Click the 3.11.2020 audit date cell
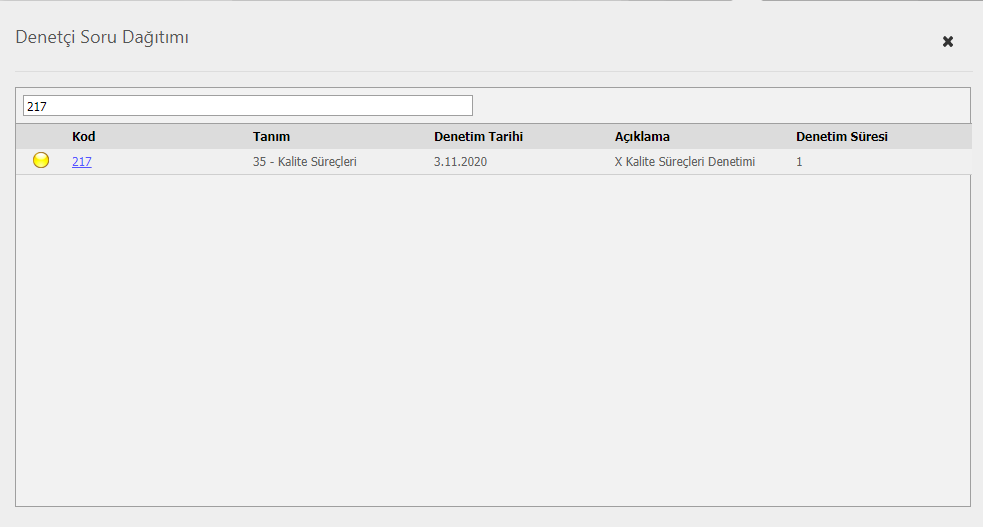The width and height of the screenshot is (983, 527). click(x=460, y=161)
